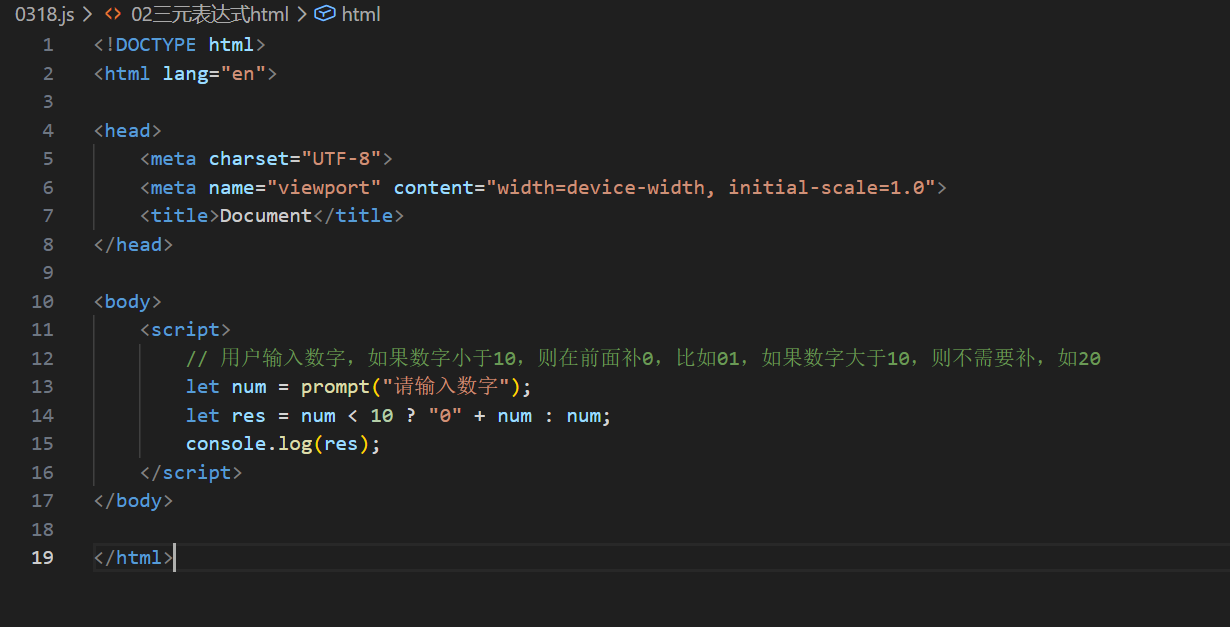The image size is (1230, 627).
Task: Click the console.log(res) statement
Action: pyautogui.click(x=283, y=443)
